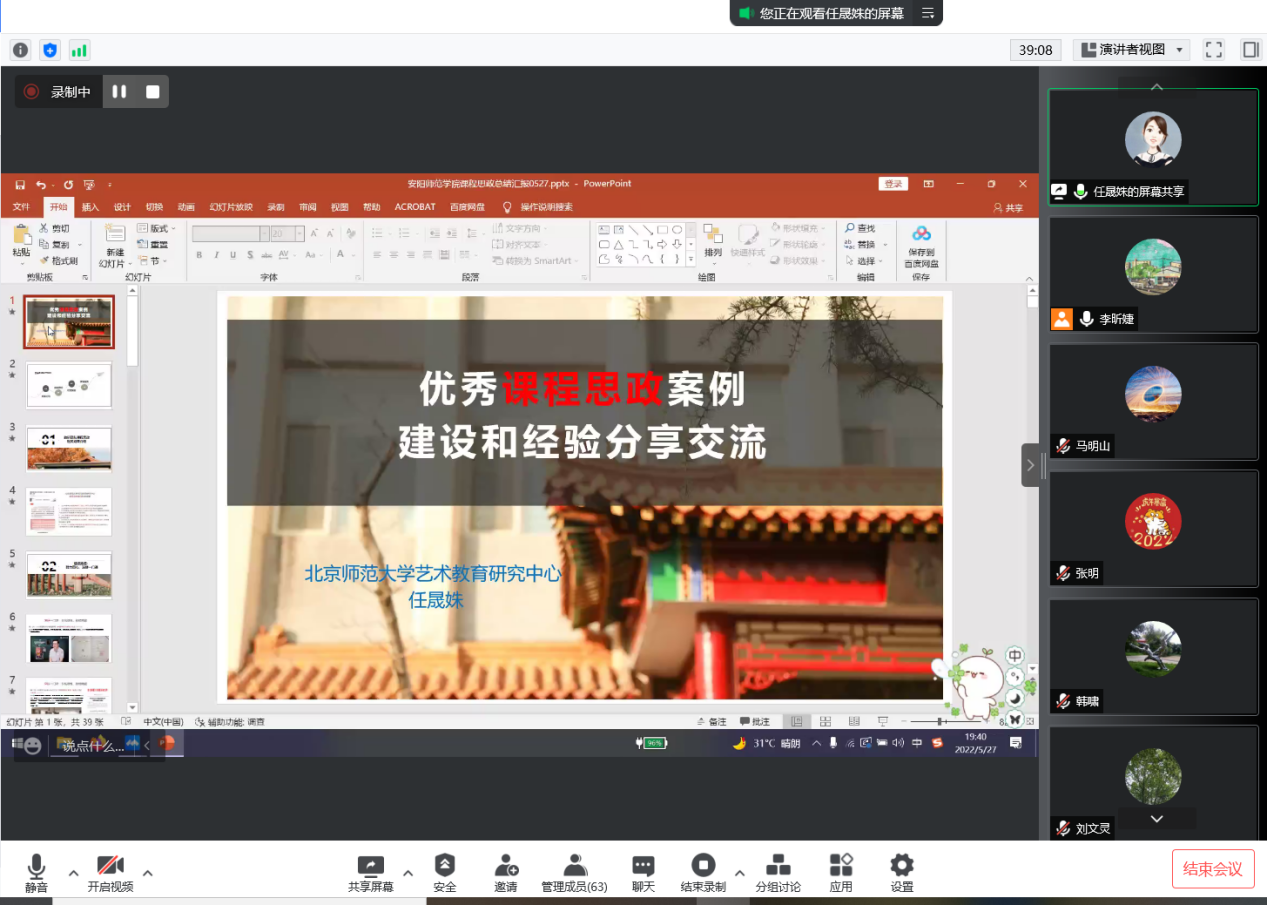The width and height of the screenshot is (1267, 905).
Task: Click the blue security shield icon
Action: pos(50,50)
